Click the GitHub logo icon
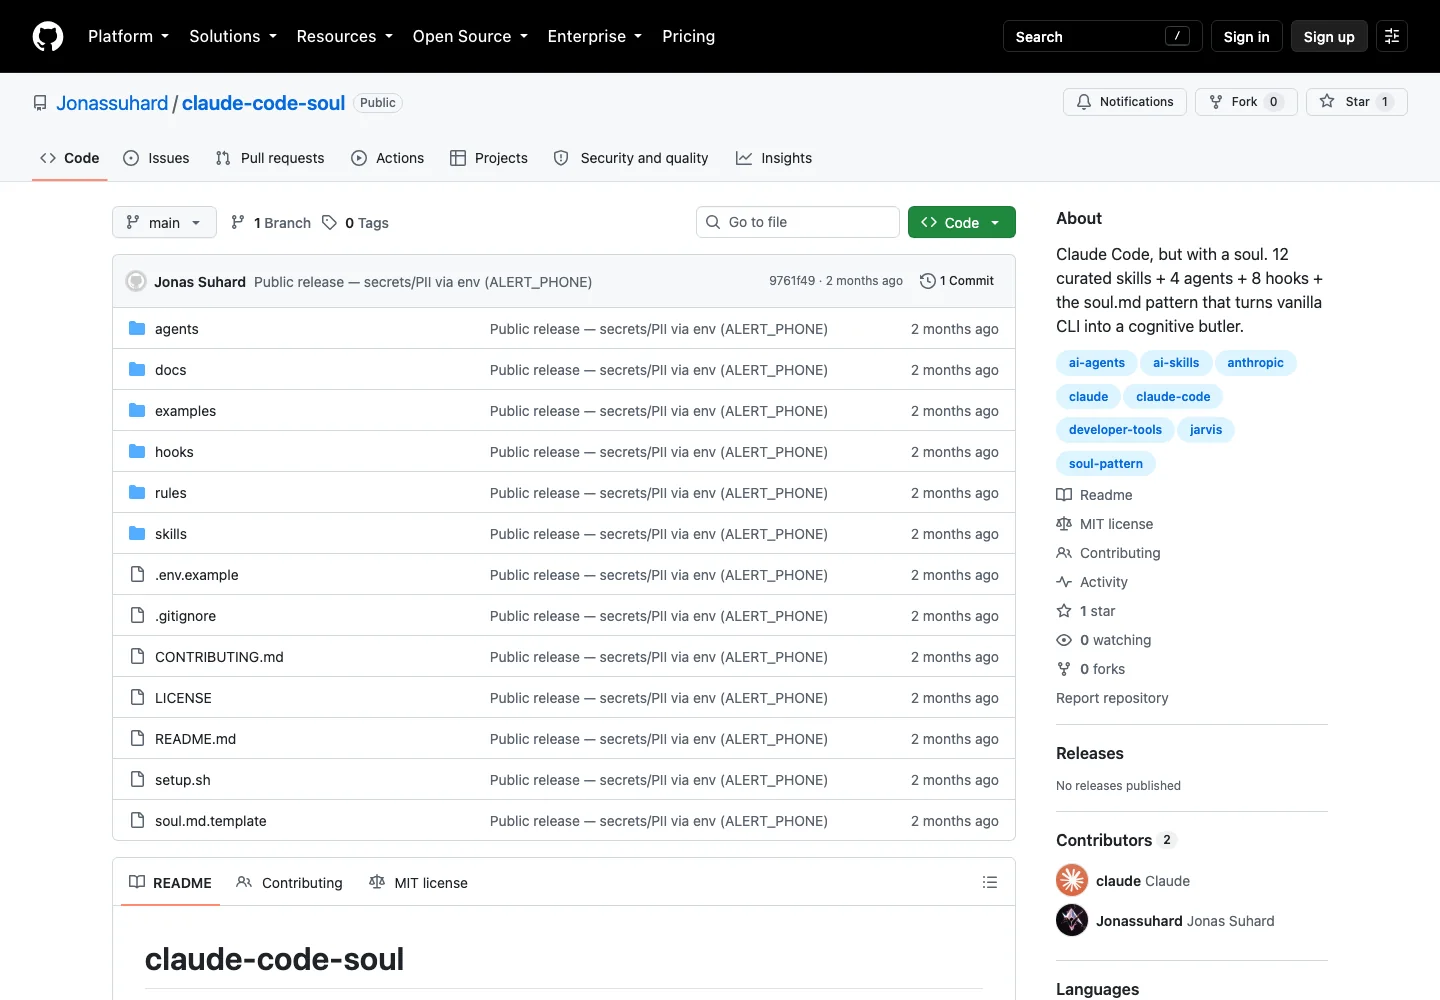Viewport: 1440px width, 1000px height. (48, 36)
